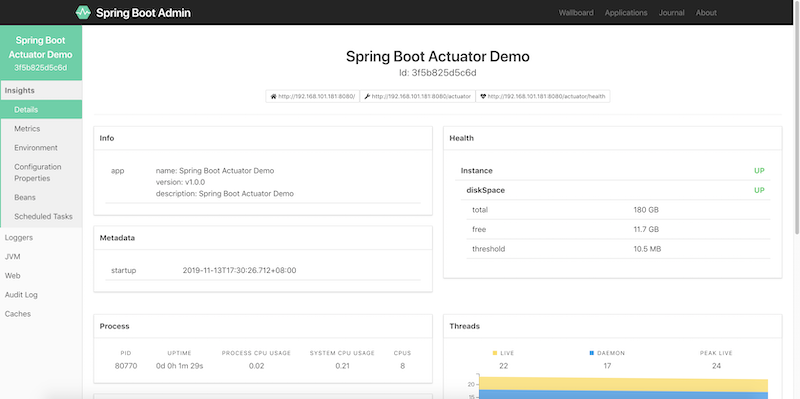Screen dimensions: 800x399
Task: Click the blue DAEMON threads legend square
Action: [592, 353]
